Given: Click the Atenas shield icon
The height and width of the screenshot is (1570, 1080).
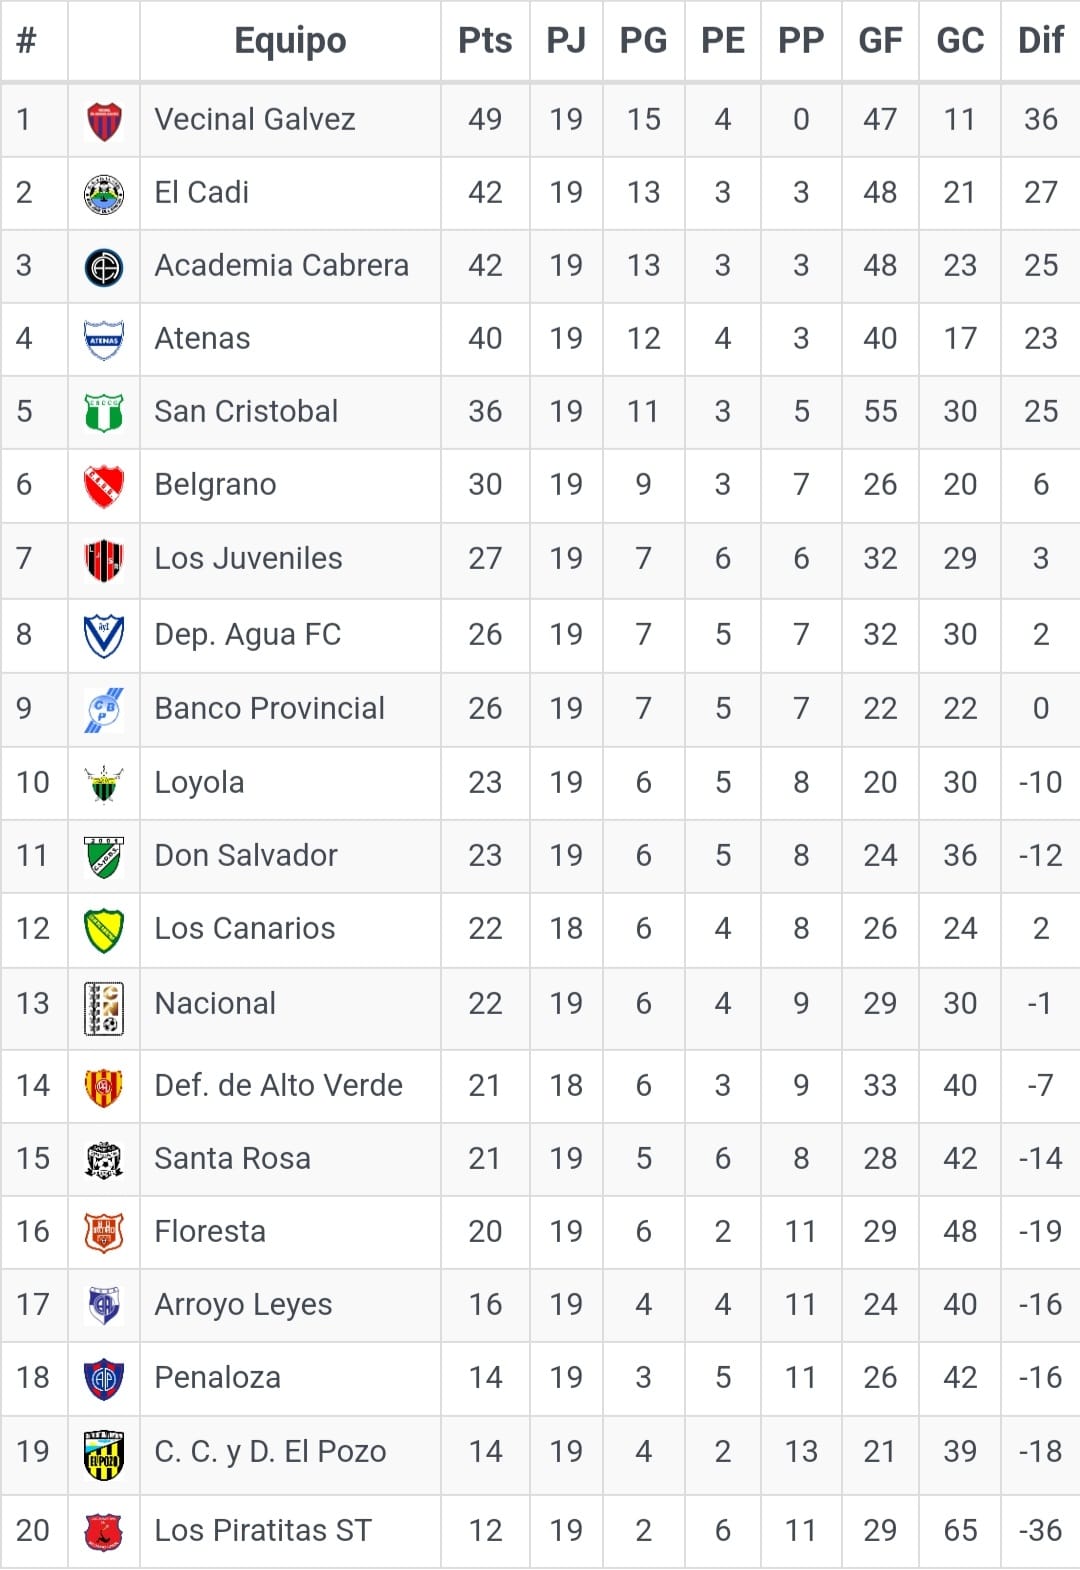Looking at the screenshot, I should click(x=104, y=339).
